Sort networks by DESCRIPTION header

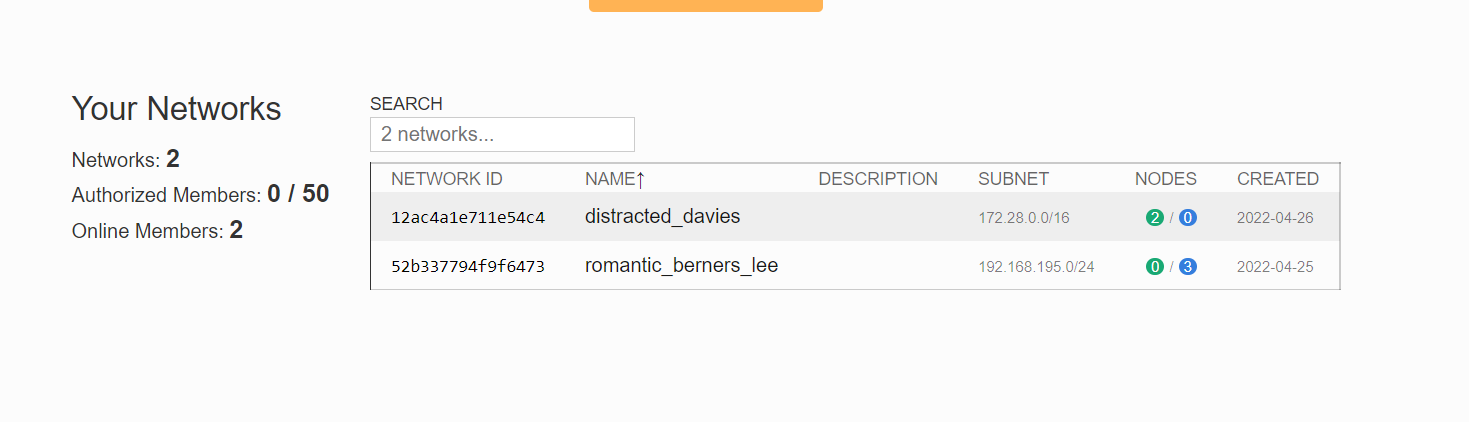pos(878,179)
